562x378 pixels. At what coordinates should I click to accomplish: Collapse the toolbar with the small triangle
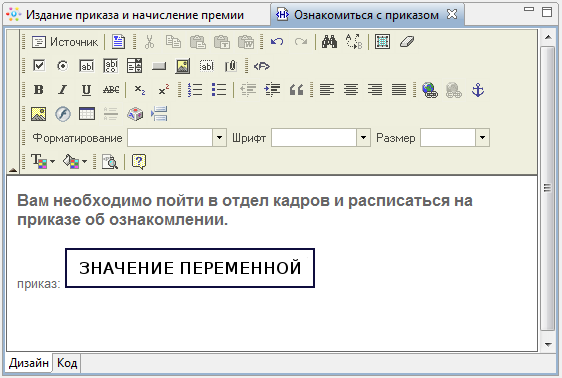(x=13, y=170)
